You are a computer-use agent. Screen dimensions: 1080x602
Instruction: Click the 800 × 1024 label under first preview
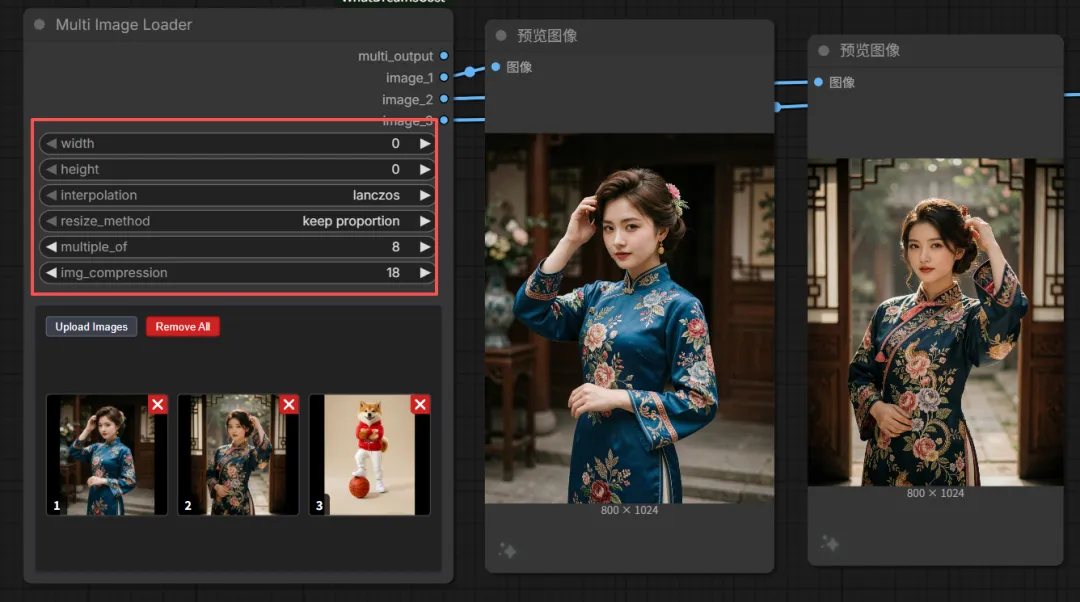tap(630, 510)
